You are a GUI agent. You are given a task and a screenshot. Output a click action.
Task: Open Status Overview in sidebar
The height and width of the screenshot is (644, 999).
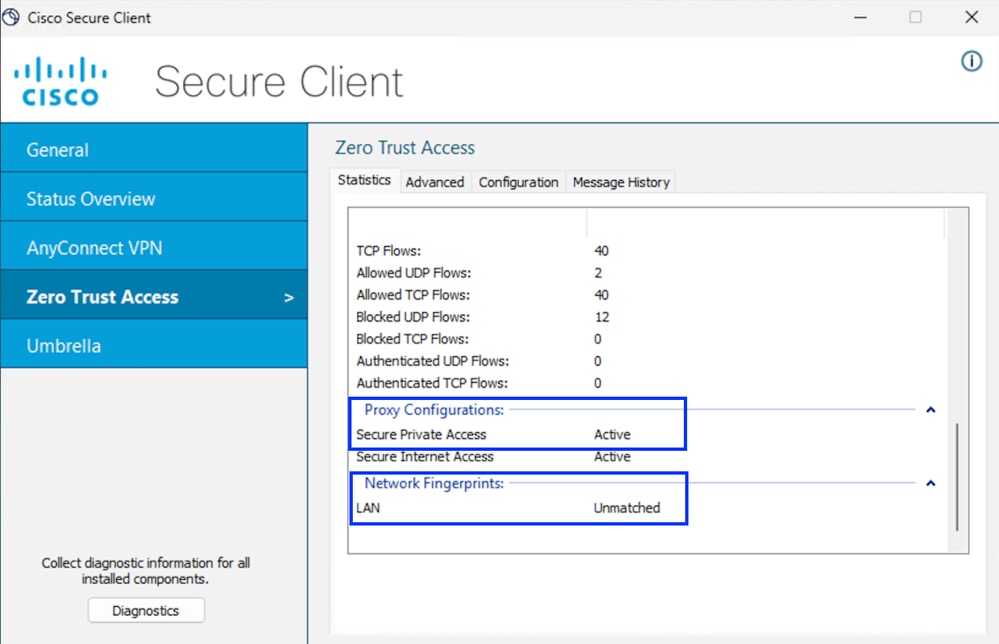[154, 197]
